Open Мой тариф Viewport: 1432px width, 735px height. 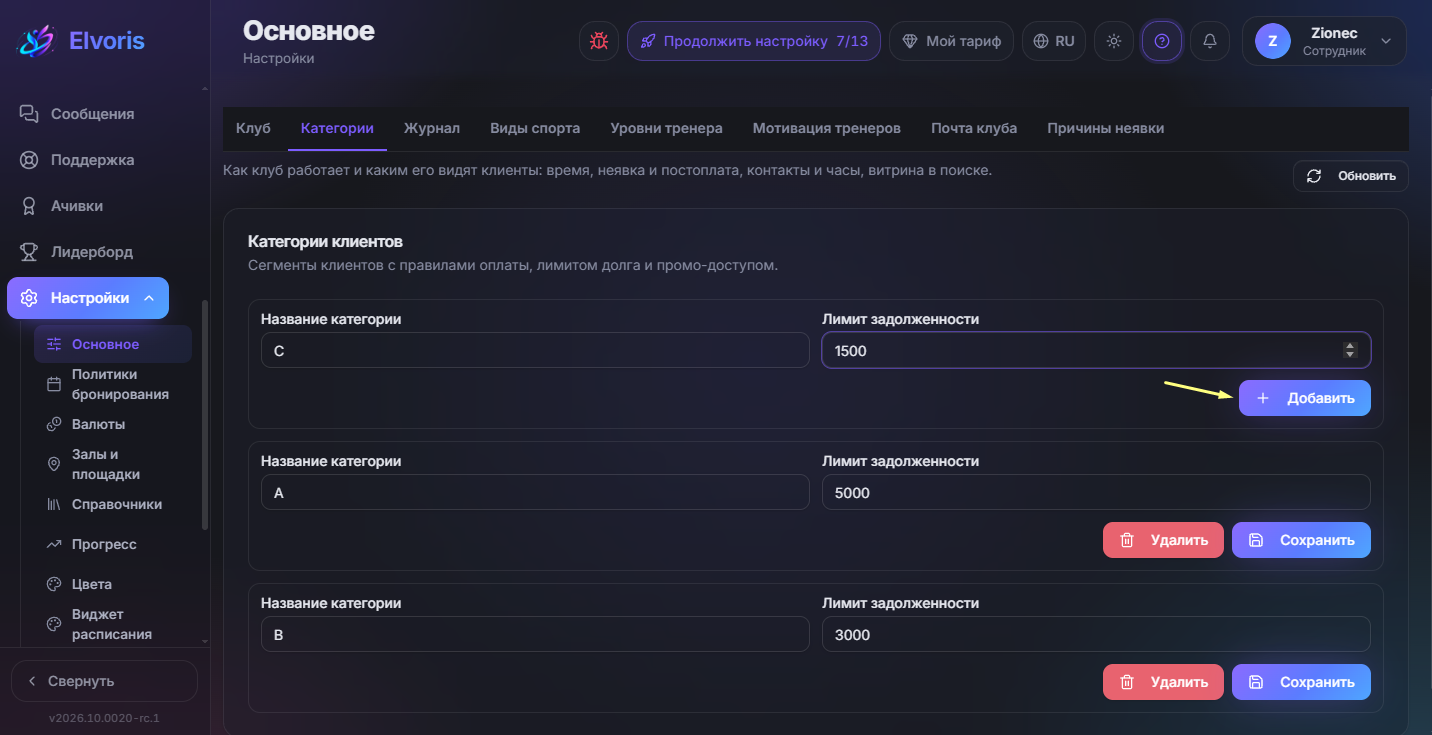tap(951, 41)
